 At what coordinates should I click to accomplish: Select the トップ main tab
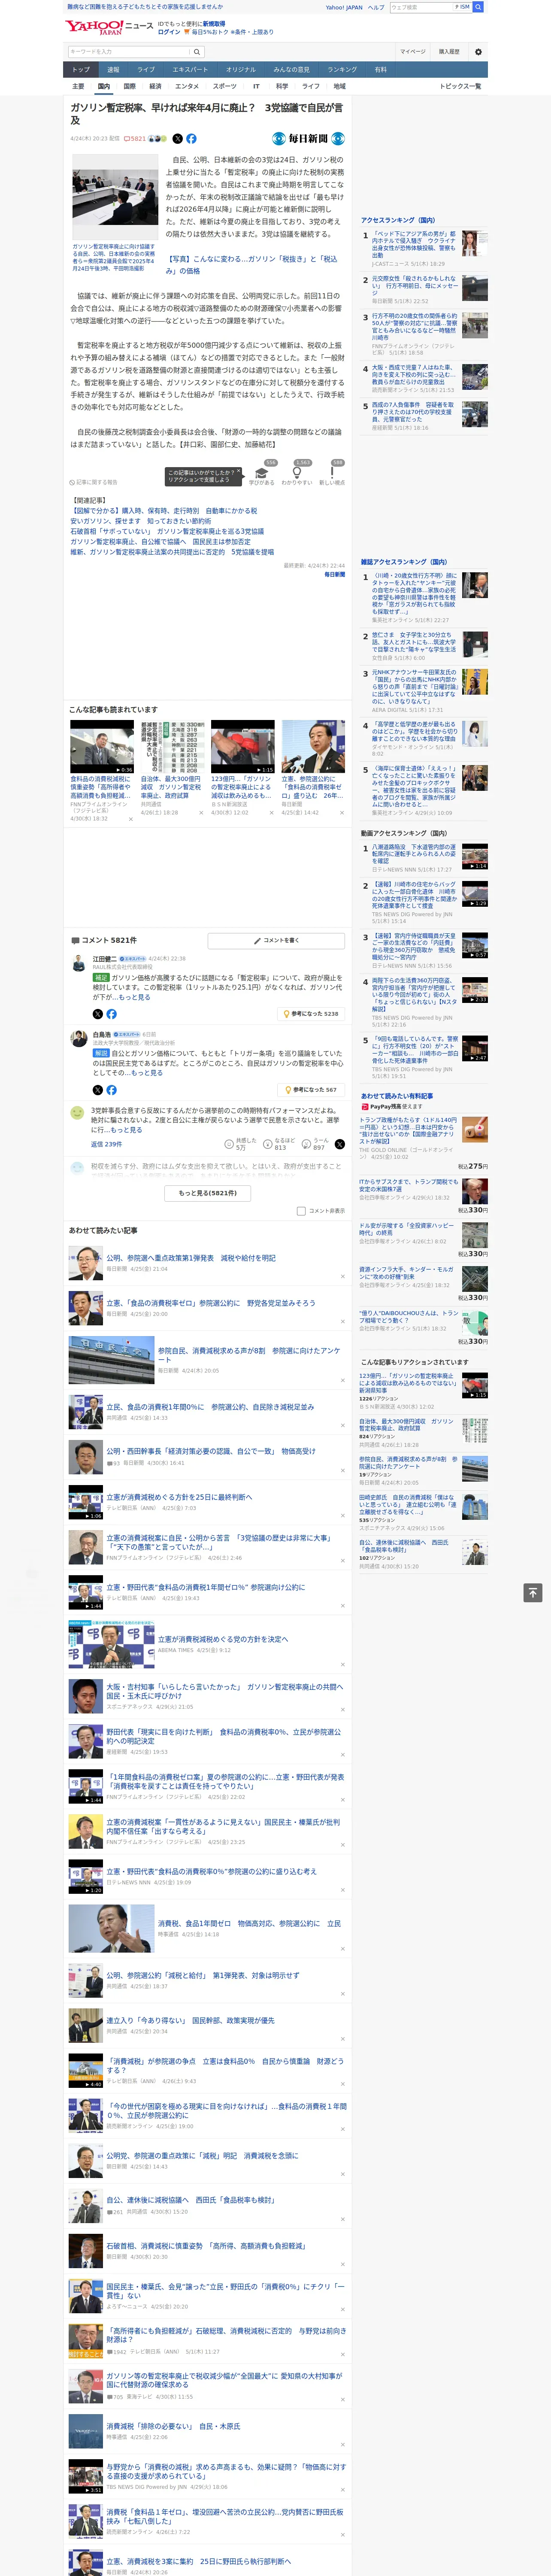[x=81, y=70]
